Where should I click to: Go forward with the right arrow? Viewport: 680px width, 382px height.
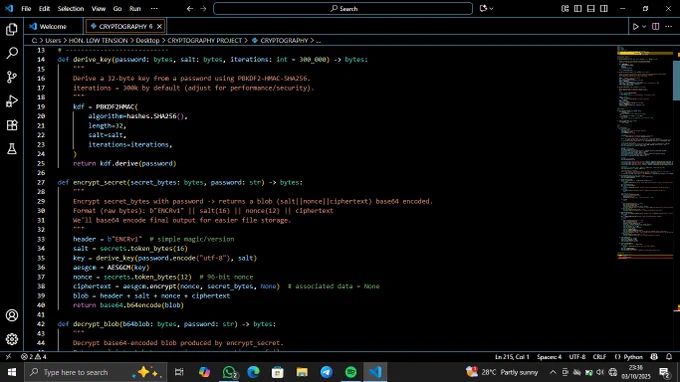(203, 8)
